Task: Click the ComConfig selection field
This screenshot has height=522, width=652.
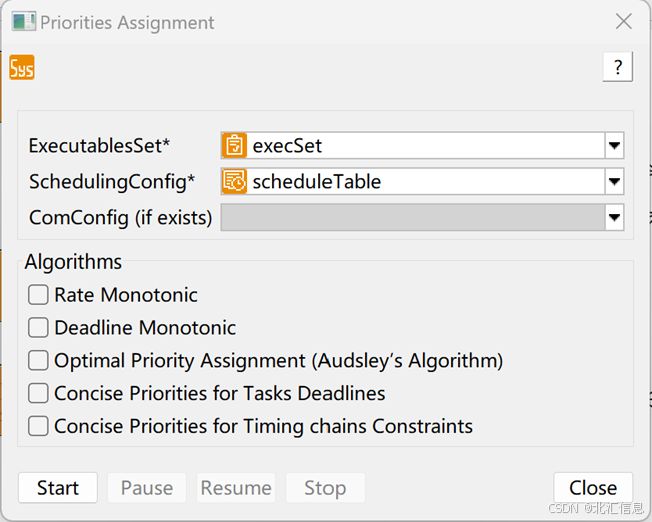Action: 412,217
